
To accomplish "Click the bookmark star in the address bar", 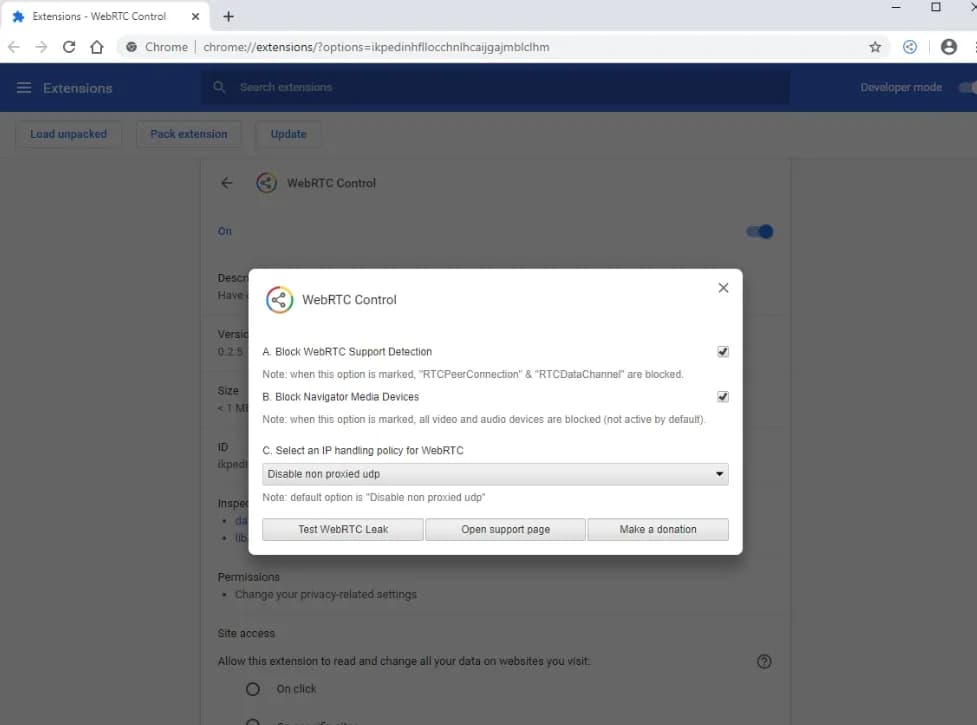I will click(x=875, y=46).
